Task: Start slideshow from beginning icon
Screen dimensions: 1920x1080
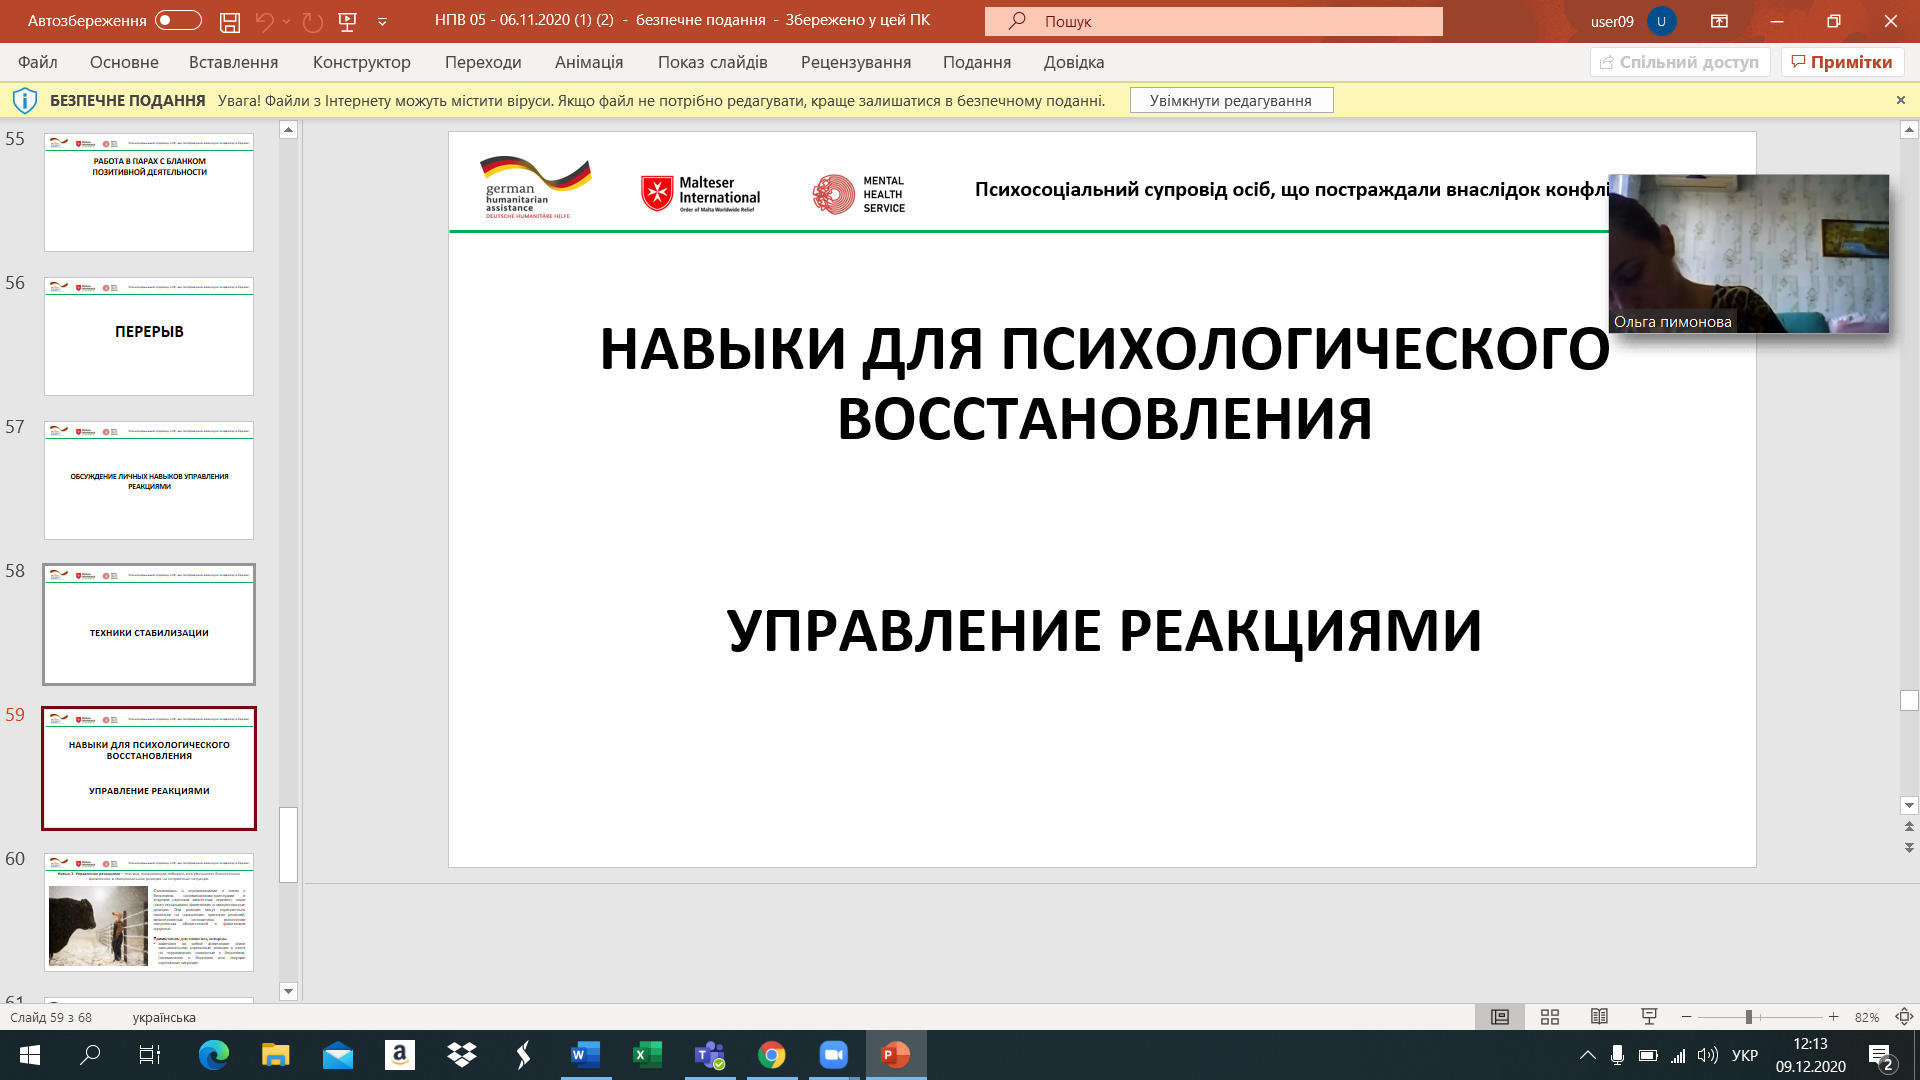Action: 348,21
